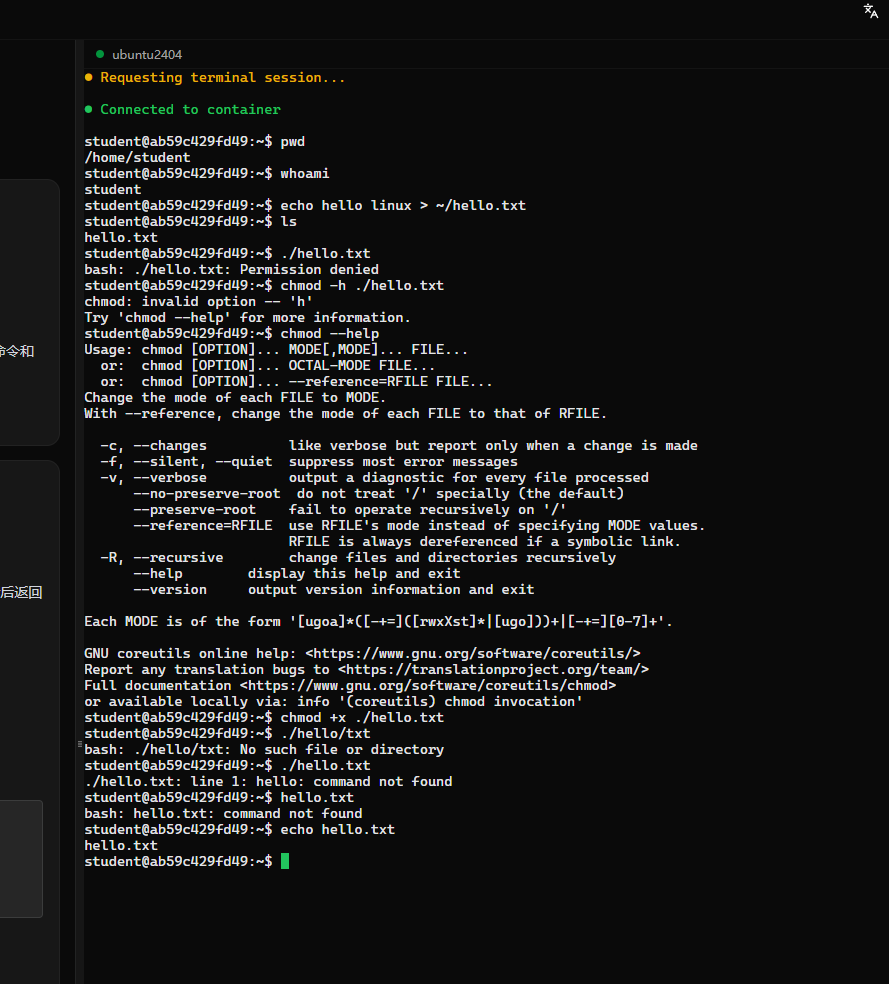Click 'bash: ./hello.txt: Permission denied' error
This screenshot has width=889, height=984.
tap(232, 270)
